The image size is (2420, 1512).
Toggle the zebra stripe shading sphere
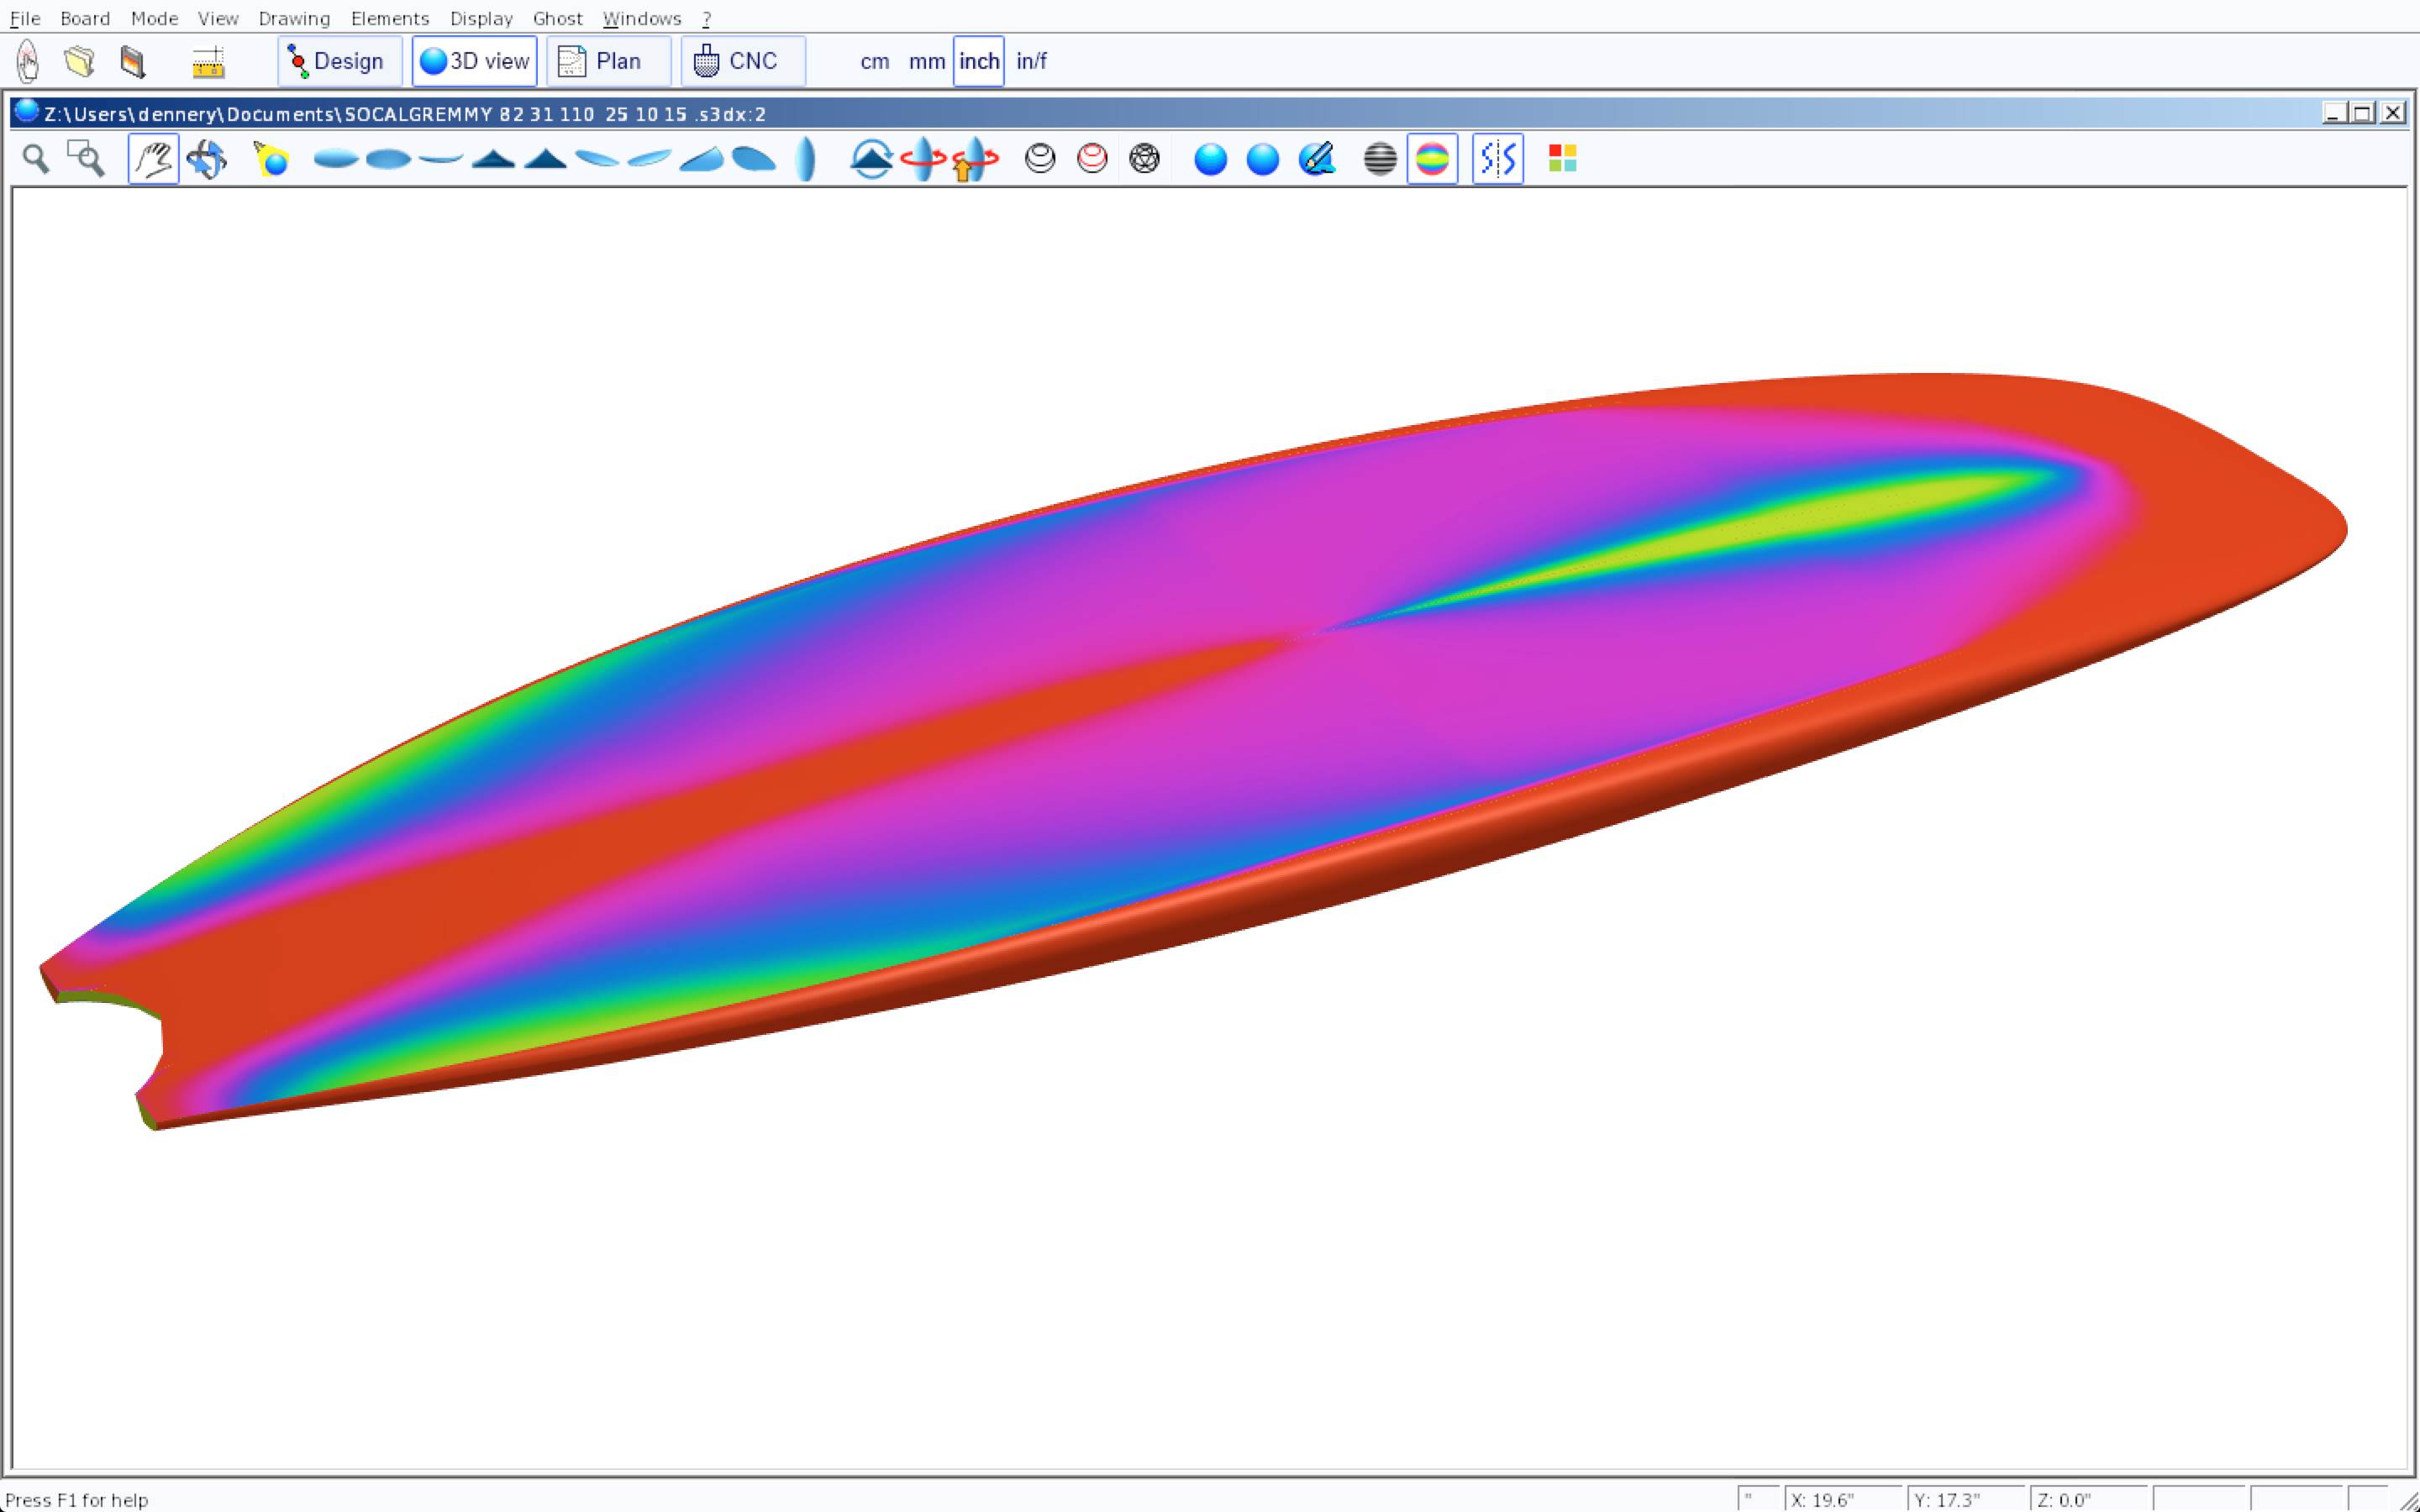(1380, 159)
